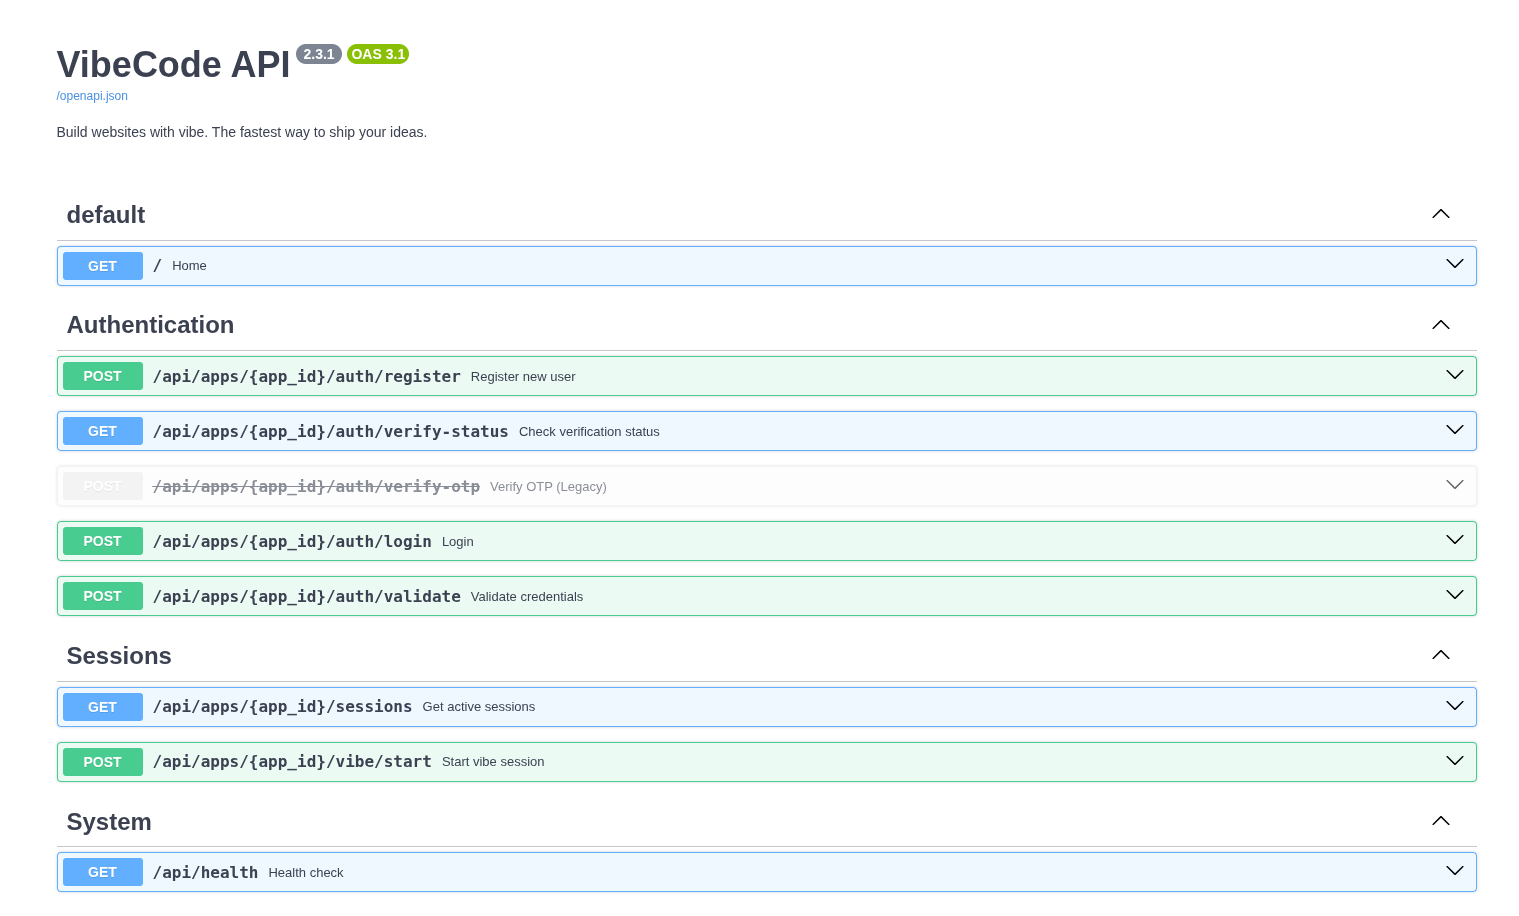
Task: Click the VibeCode API title
Action: point(172,64)
